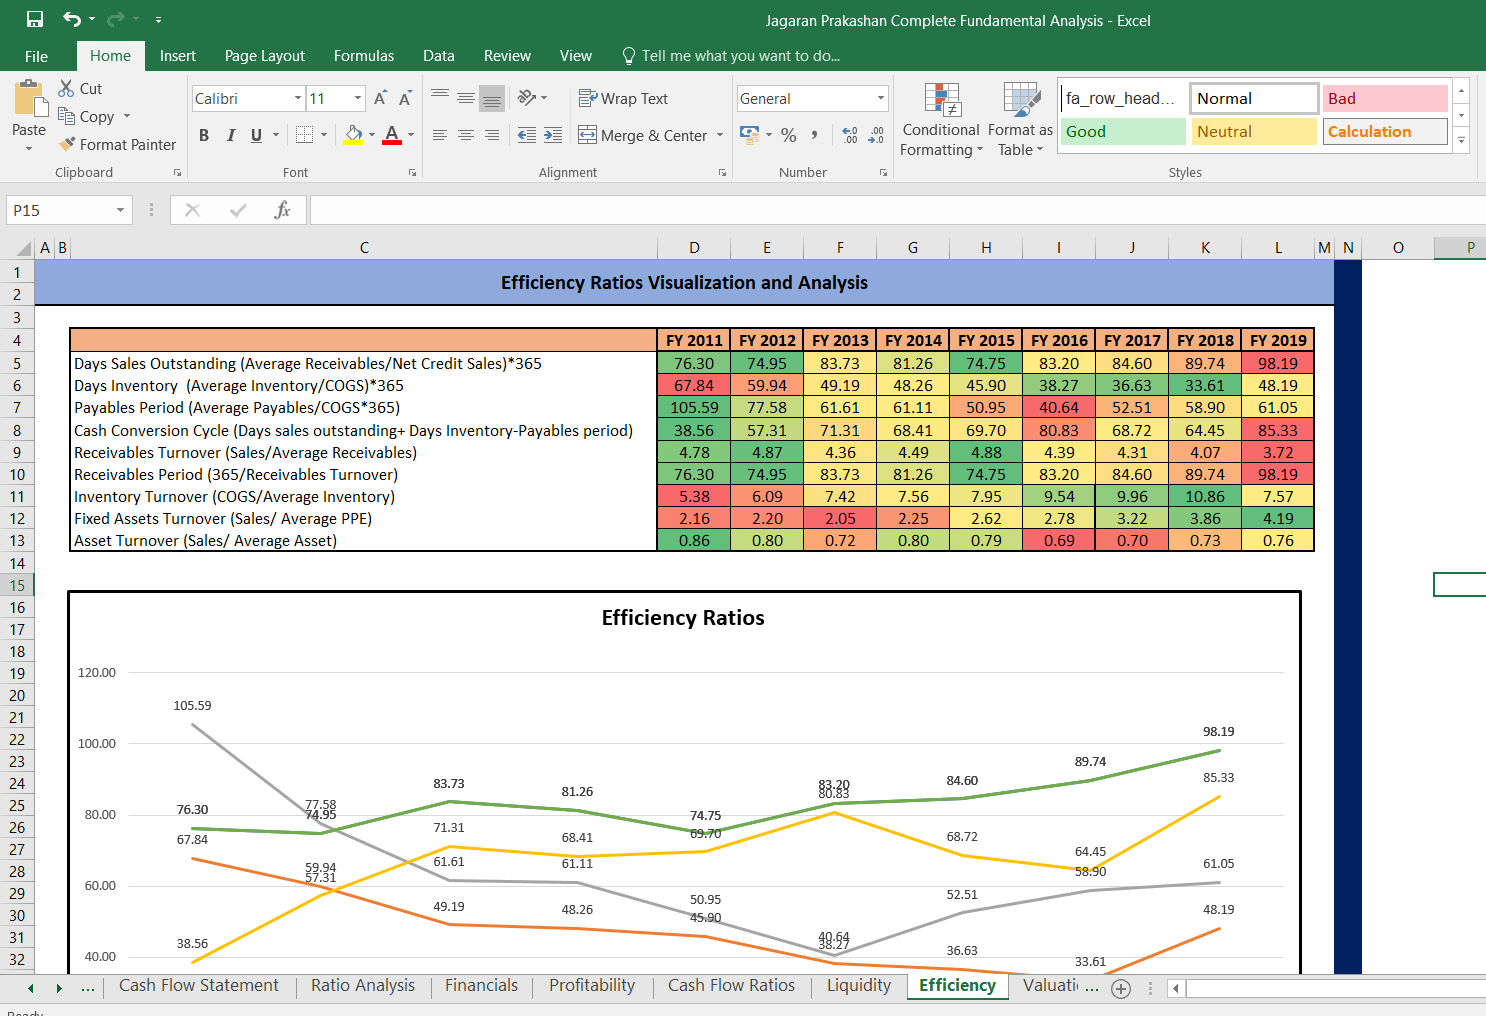Click the New Sheet plus icon
The height and width of the screenshot is (1016, 1486).
coord(1121,989)
